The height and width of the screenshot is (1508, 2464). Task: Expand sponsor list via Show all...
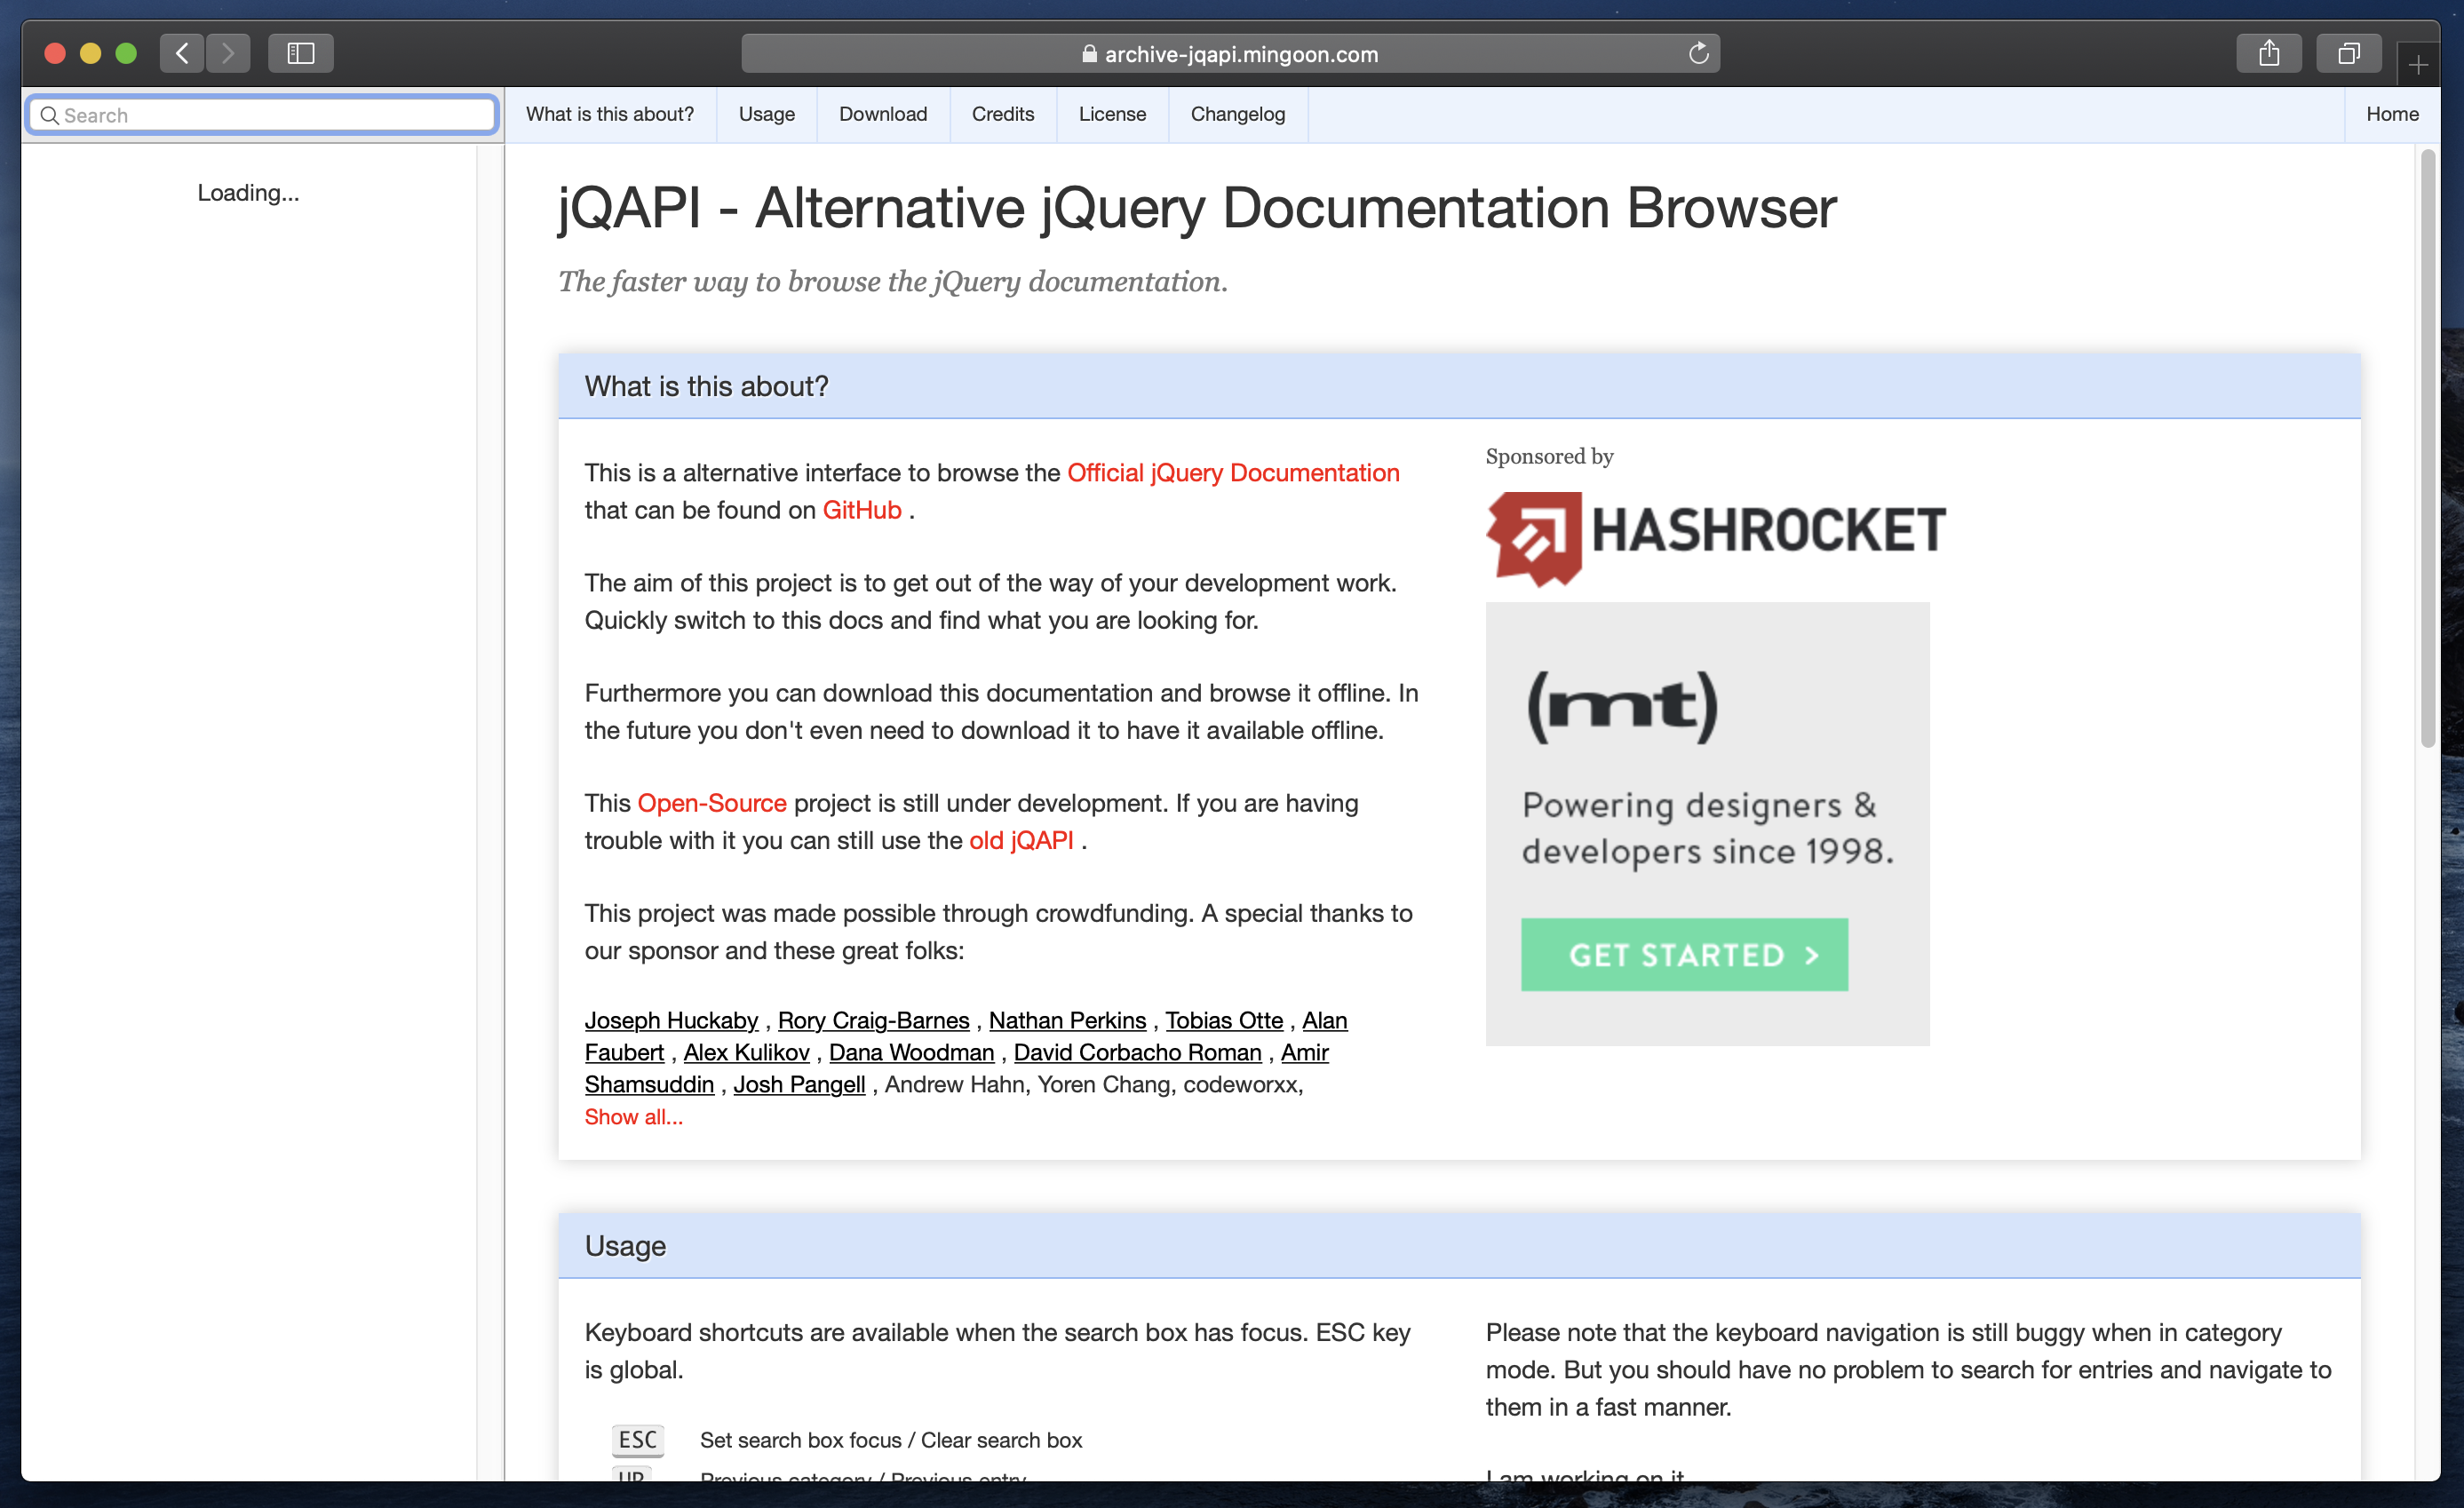pos(633,1117)
